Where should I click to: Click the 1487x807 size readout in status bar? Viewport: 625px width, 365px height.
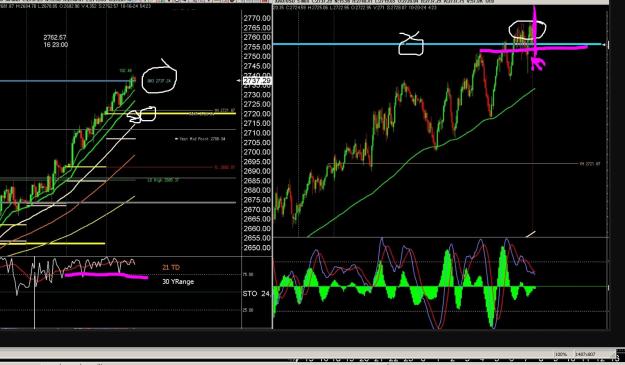[586, 354]
